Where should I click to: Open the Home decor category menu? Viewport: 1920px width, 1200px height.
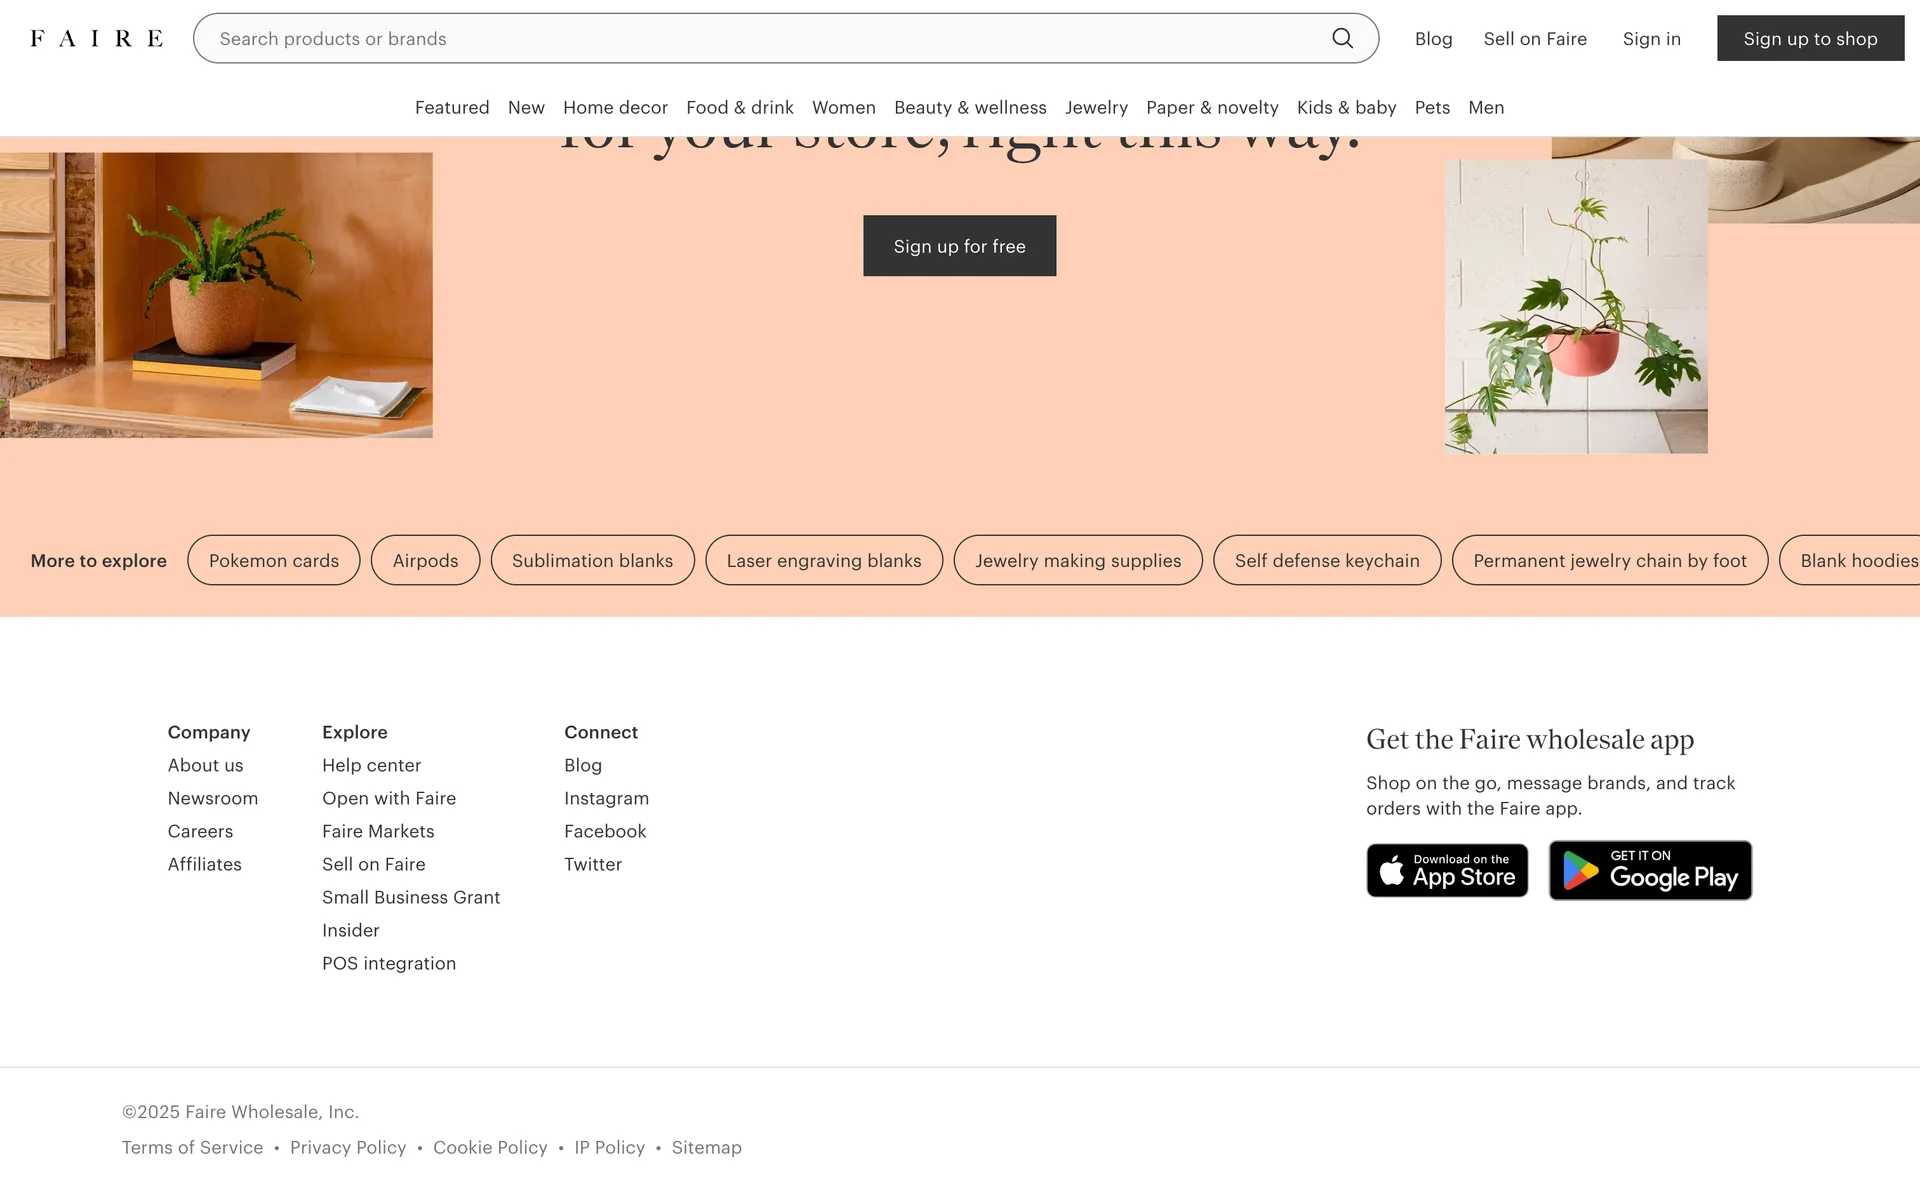[x=615, y=107]
